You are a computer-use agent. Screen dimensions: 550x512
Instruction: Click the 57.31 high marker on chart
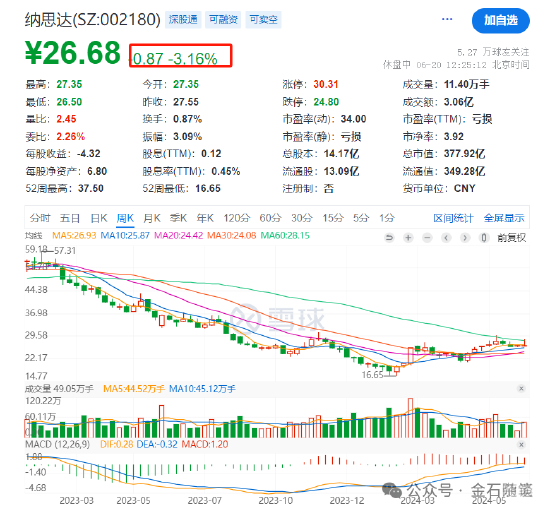tap(65, 250)
